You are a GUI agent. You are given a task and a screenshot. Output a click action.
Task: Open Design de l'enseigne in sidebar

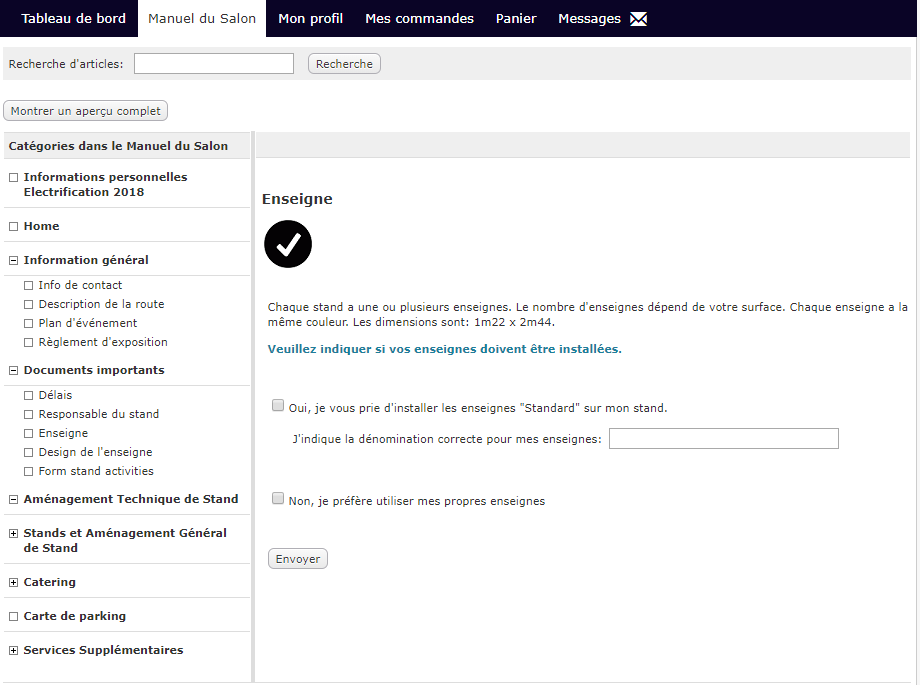[95, 452]
